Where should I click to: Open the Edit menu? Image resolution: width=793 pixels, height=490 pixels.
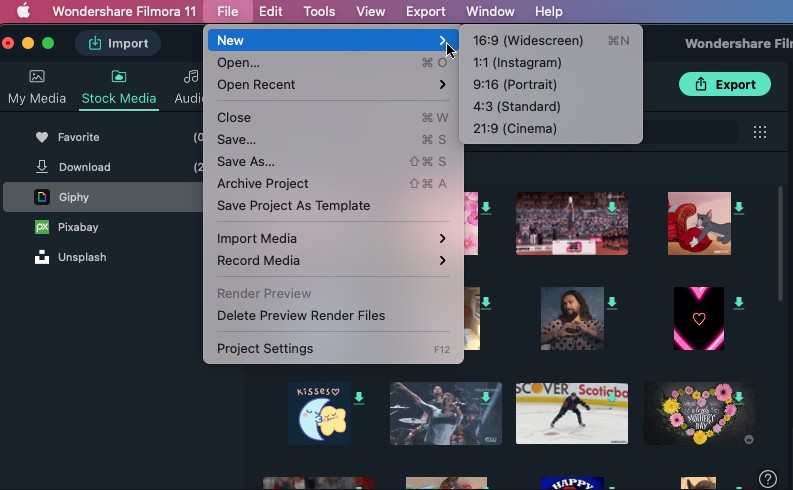pos(271,11)
